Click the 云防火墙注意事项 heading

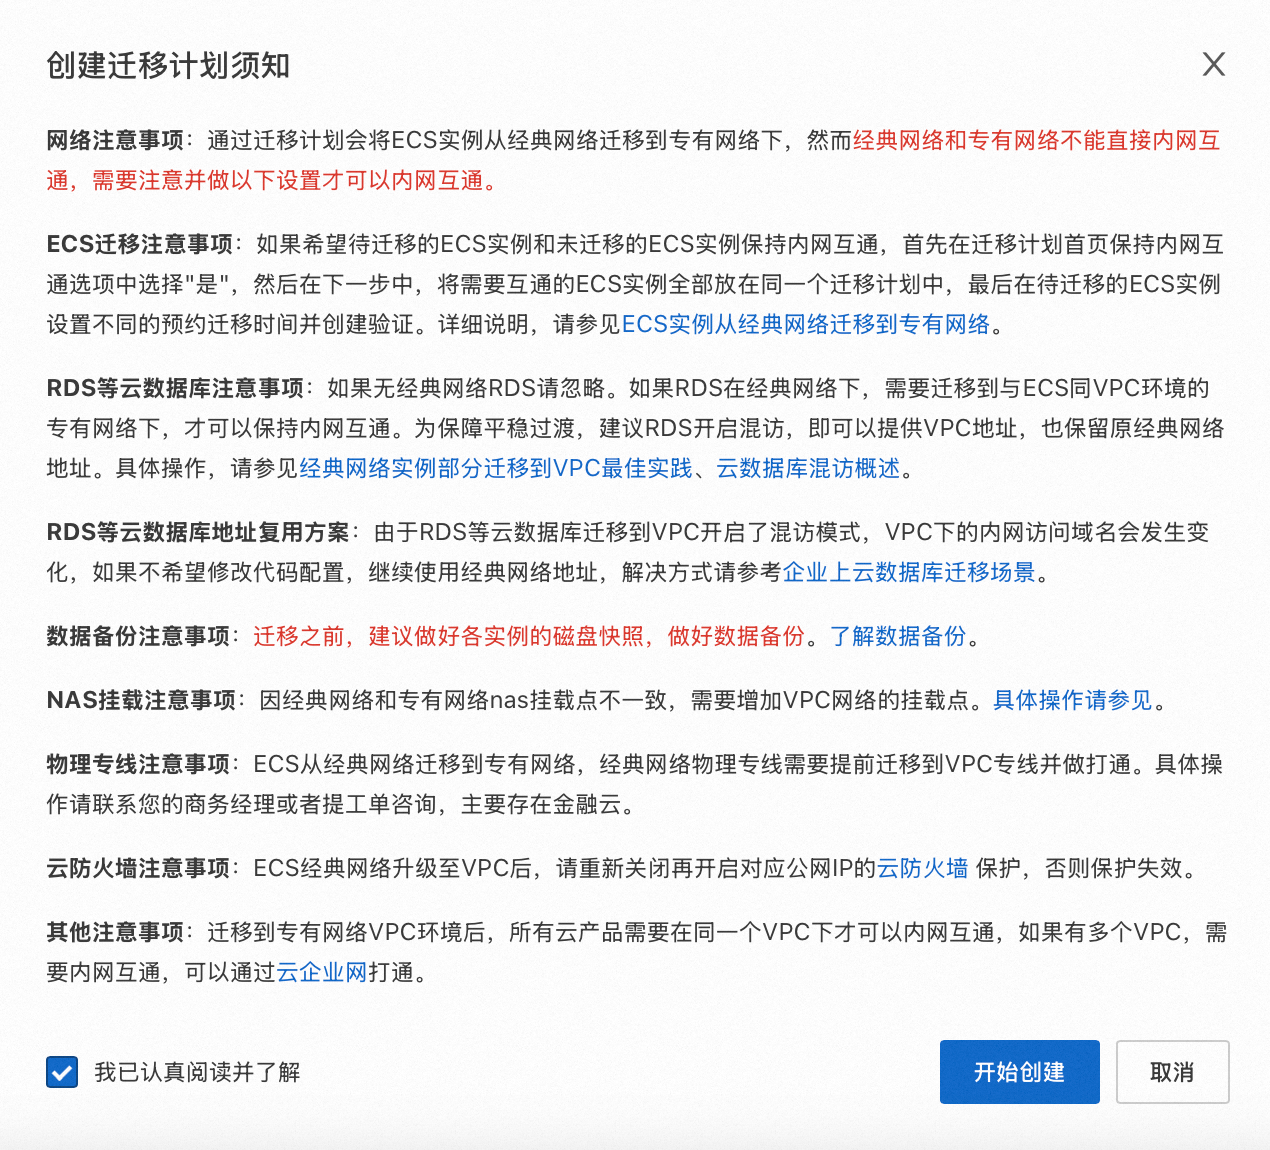(138, 868)
